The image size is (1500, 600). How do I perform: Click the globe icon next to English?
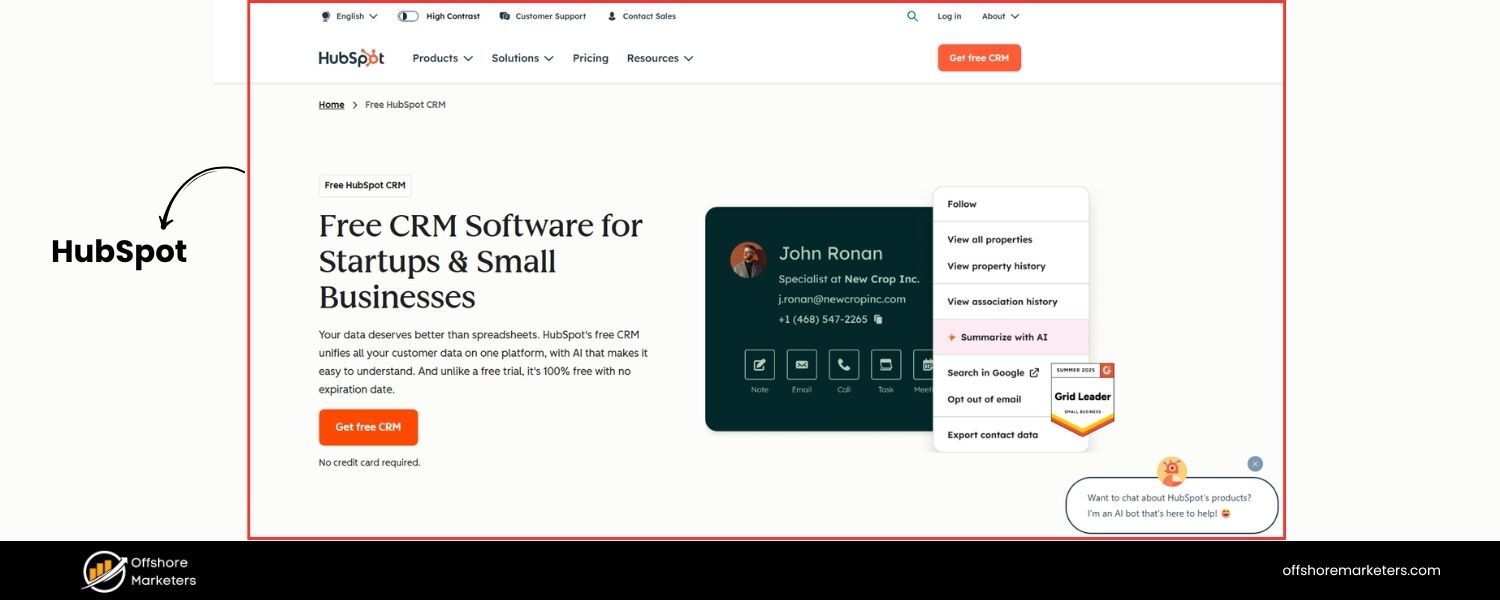(325, 15)
